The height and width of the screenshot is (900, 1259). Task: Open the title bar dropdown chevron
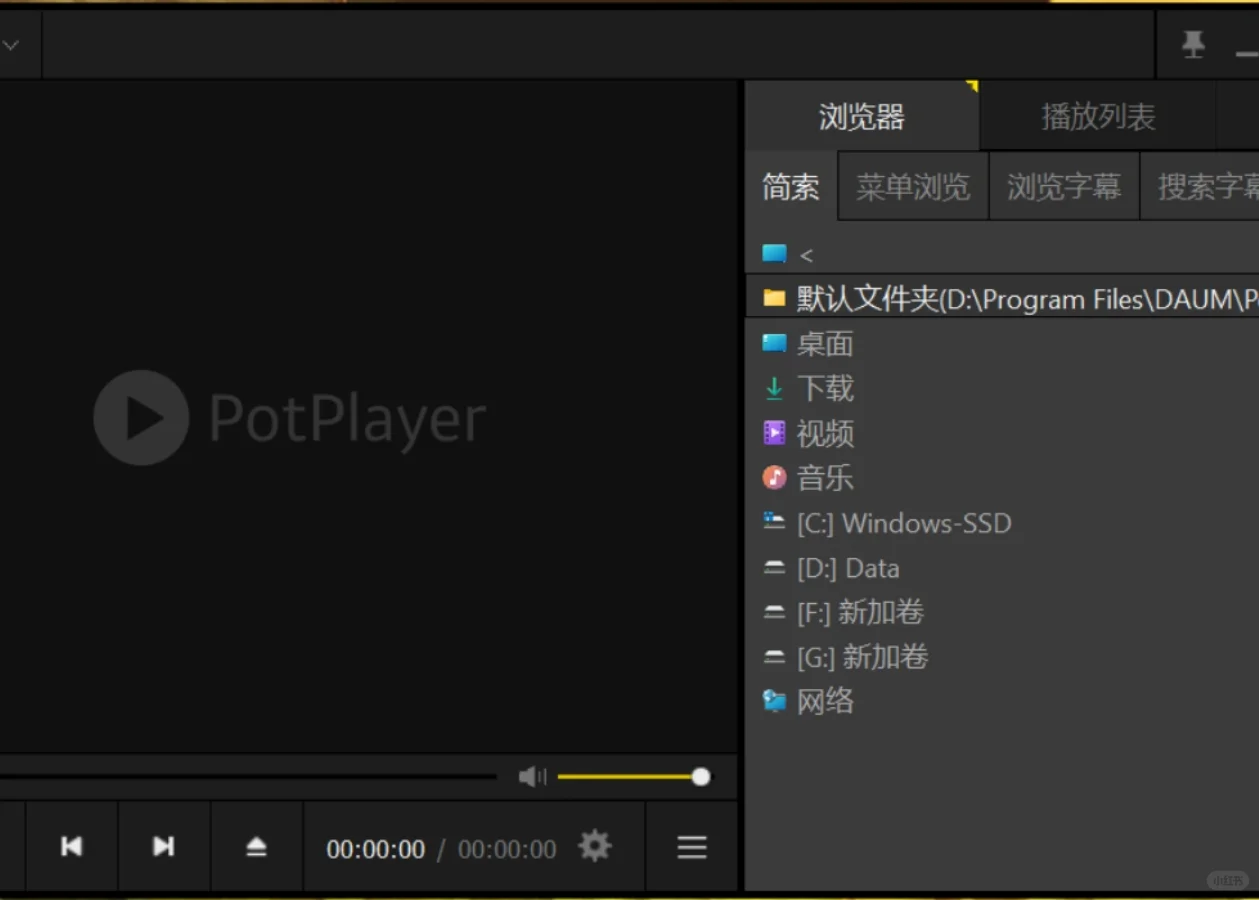[11, 45]
